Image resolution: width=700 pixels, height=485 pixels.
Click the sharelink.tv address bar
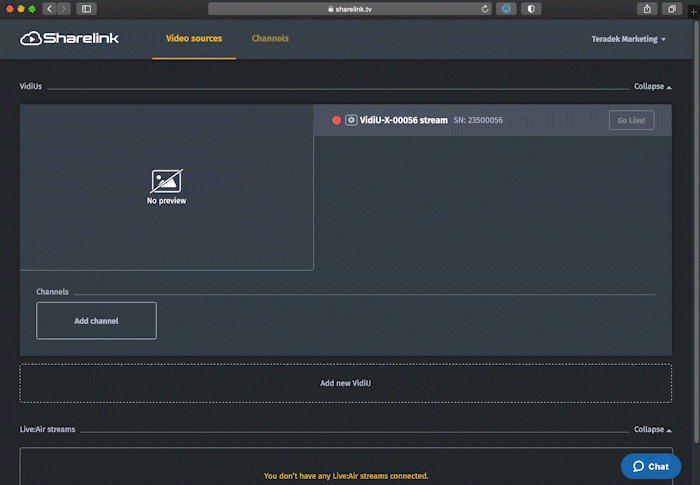tap(350, 8)
